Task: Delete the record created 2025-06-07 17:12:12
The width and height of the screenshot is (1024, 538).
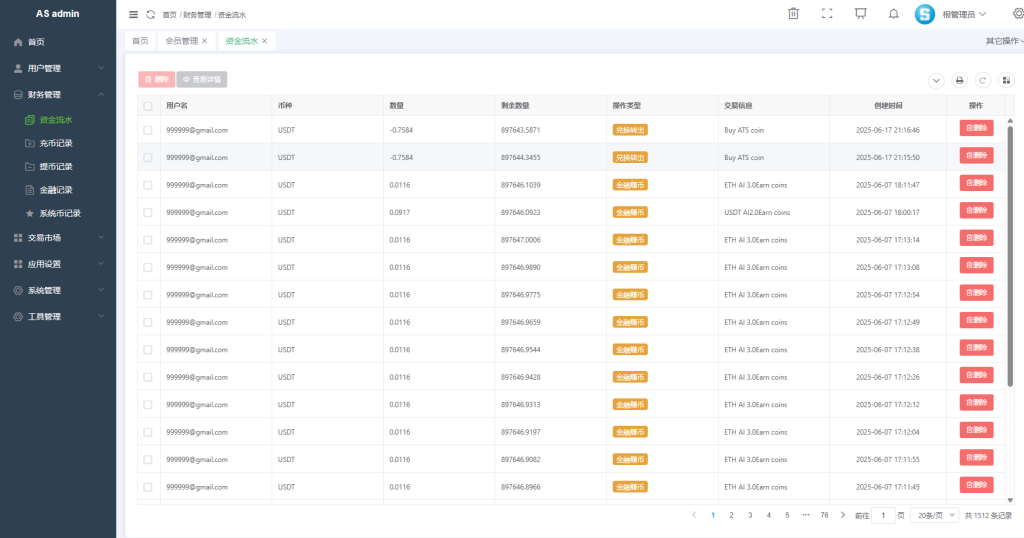Action: click(976, 402)
